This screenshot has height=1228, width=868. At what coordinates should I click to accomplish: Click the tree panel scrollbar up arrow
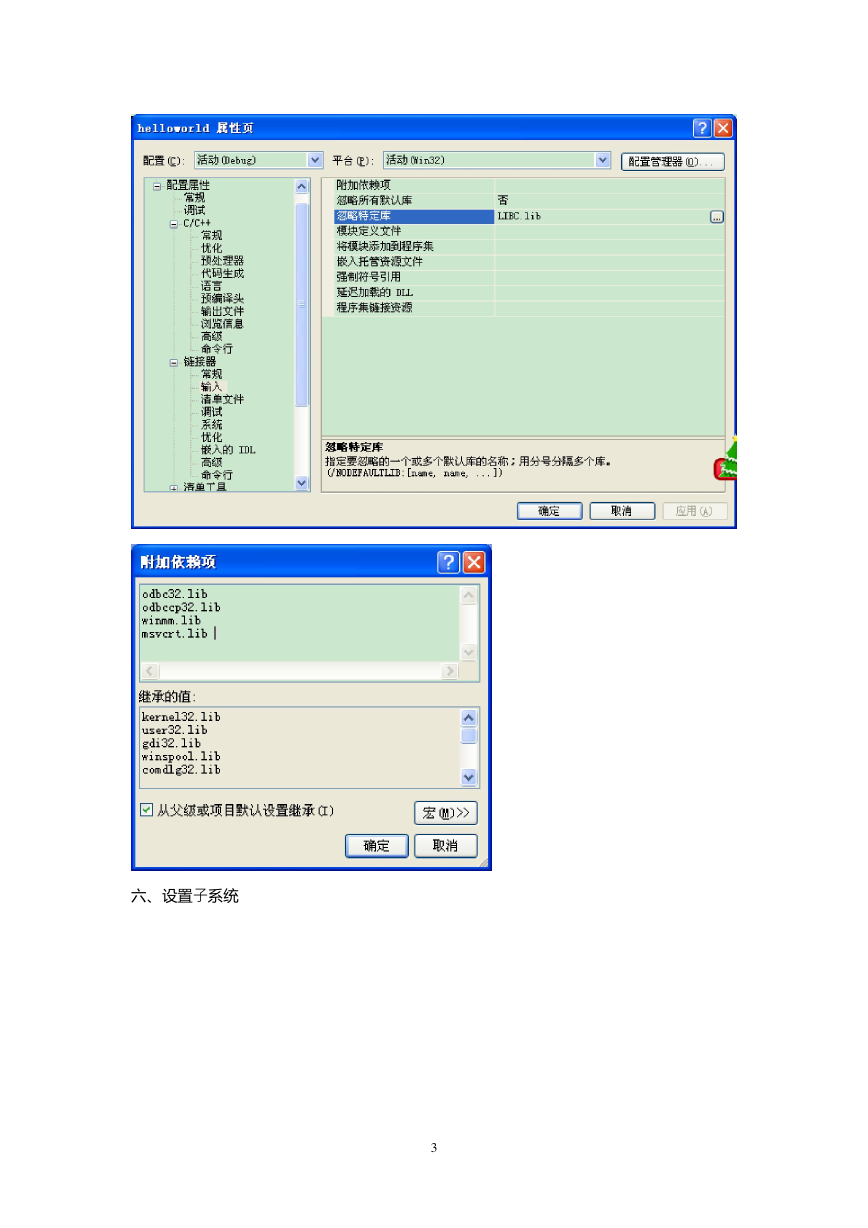click(302, 186)
